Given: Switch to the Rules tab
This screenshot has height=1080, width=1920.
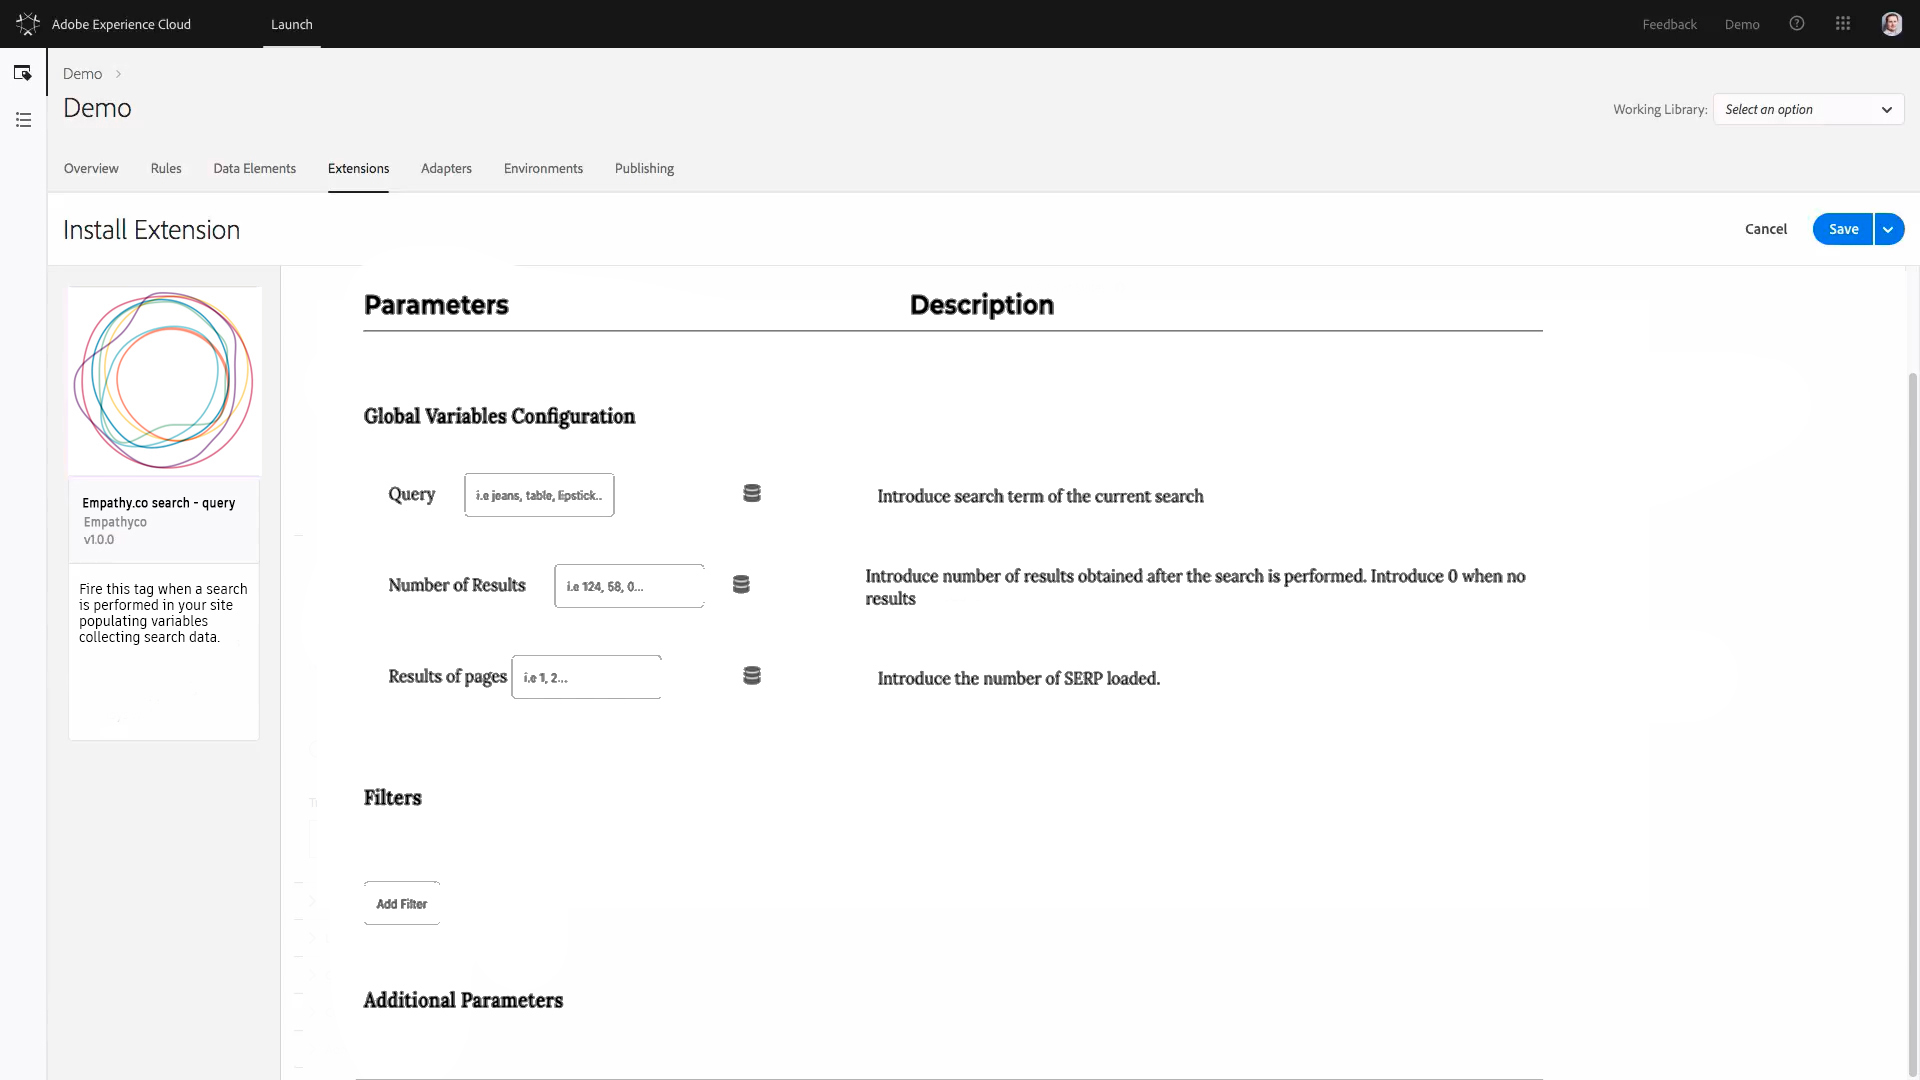Looking at the screenshot, I should pyautogui.click(x=166, y=168).
